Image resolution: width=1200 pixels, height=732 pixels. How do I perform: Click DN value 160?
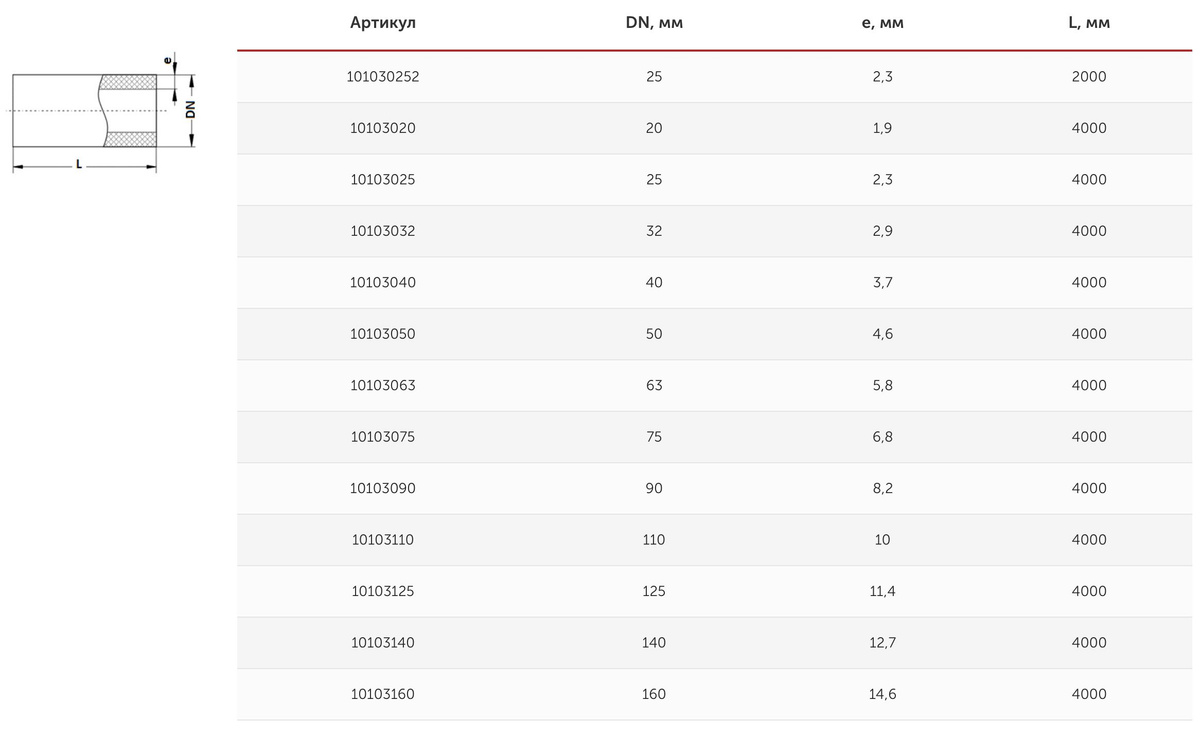click(654, 694)
